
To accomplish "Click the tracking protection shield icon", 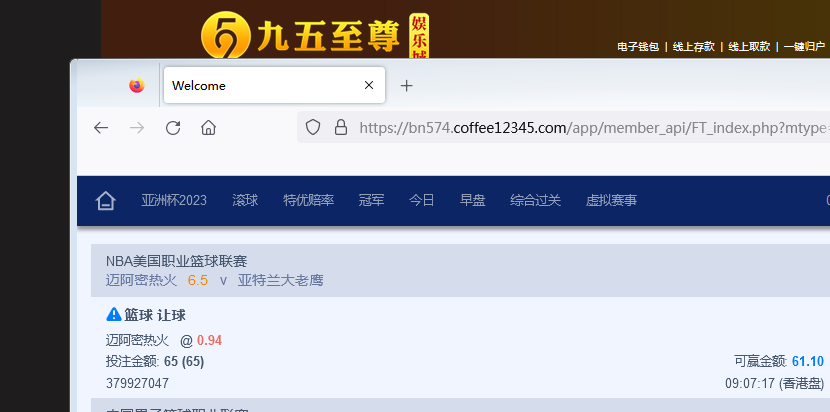I will (x=313, y=128).
